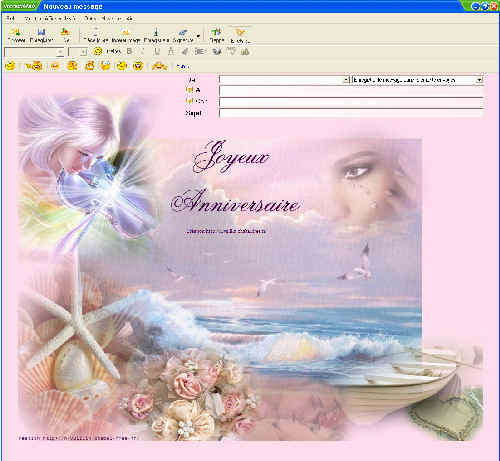
Task: Insert the second emoticon in the emoticon row
Action: tap(34, 66)
